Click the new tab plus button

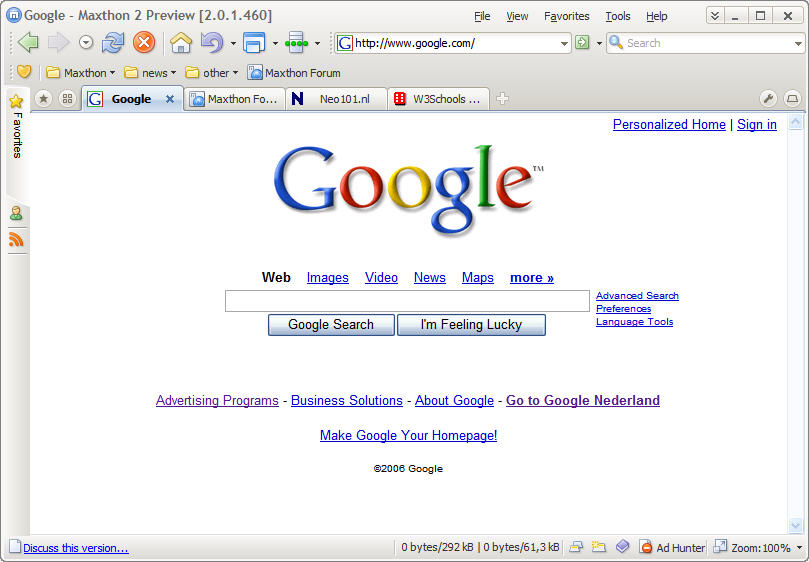(503, 99)
